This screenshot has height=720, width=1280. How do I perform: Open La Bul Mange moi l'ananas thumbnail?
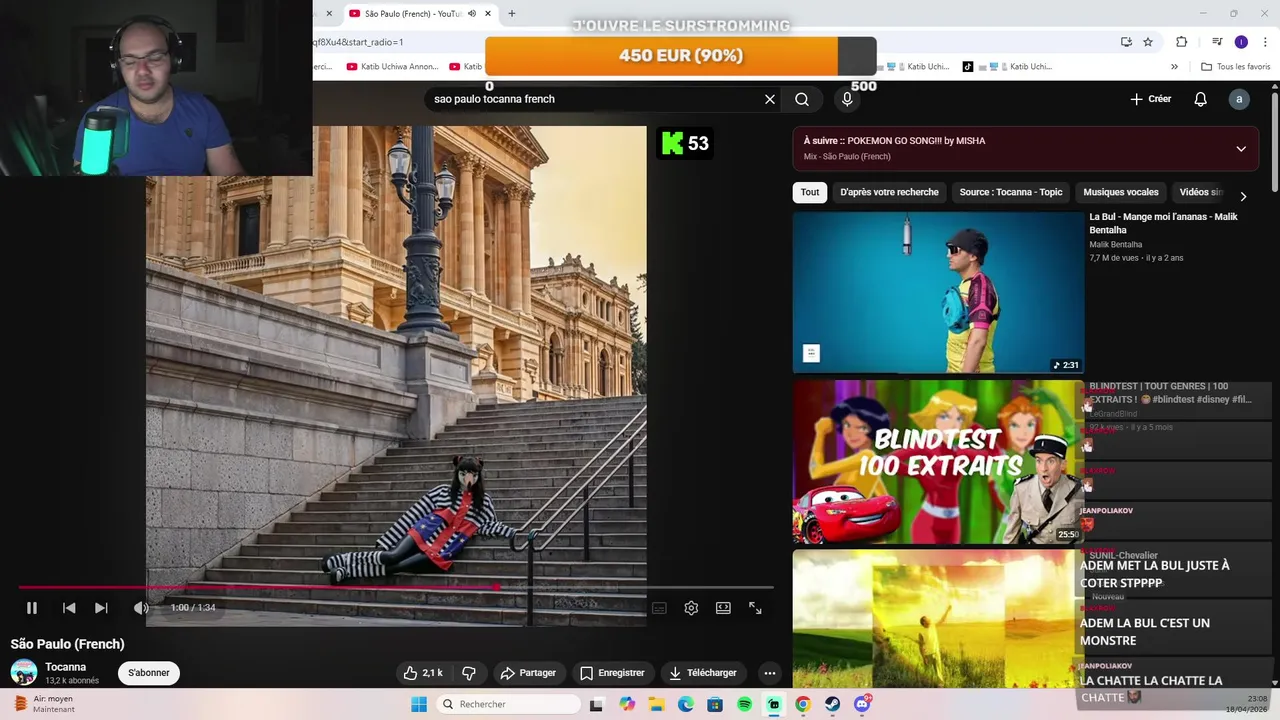938,292
